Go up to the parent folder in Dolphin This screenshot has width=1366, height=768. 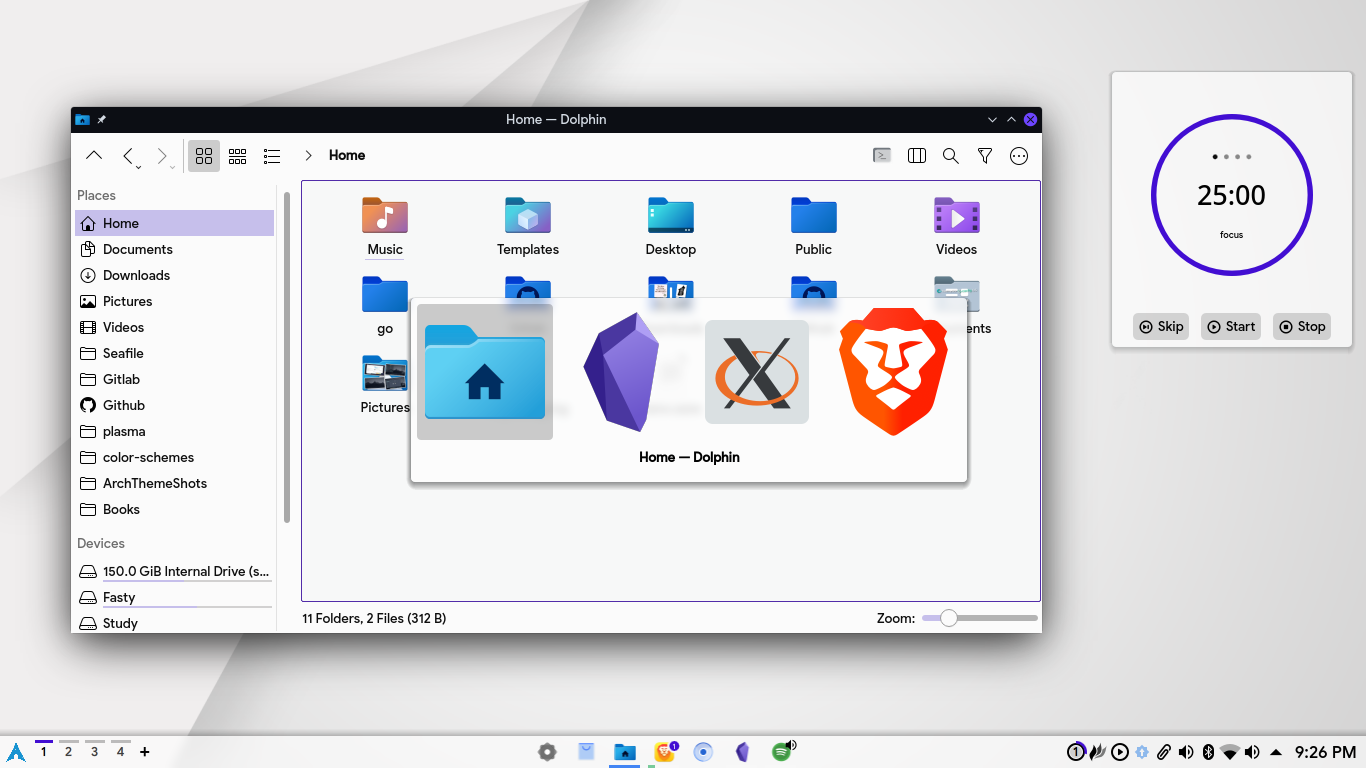coord(94,155)
